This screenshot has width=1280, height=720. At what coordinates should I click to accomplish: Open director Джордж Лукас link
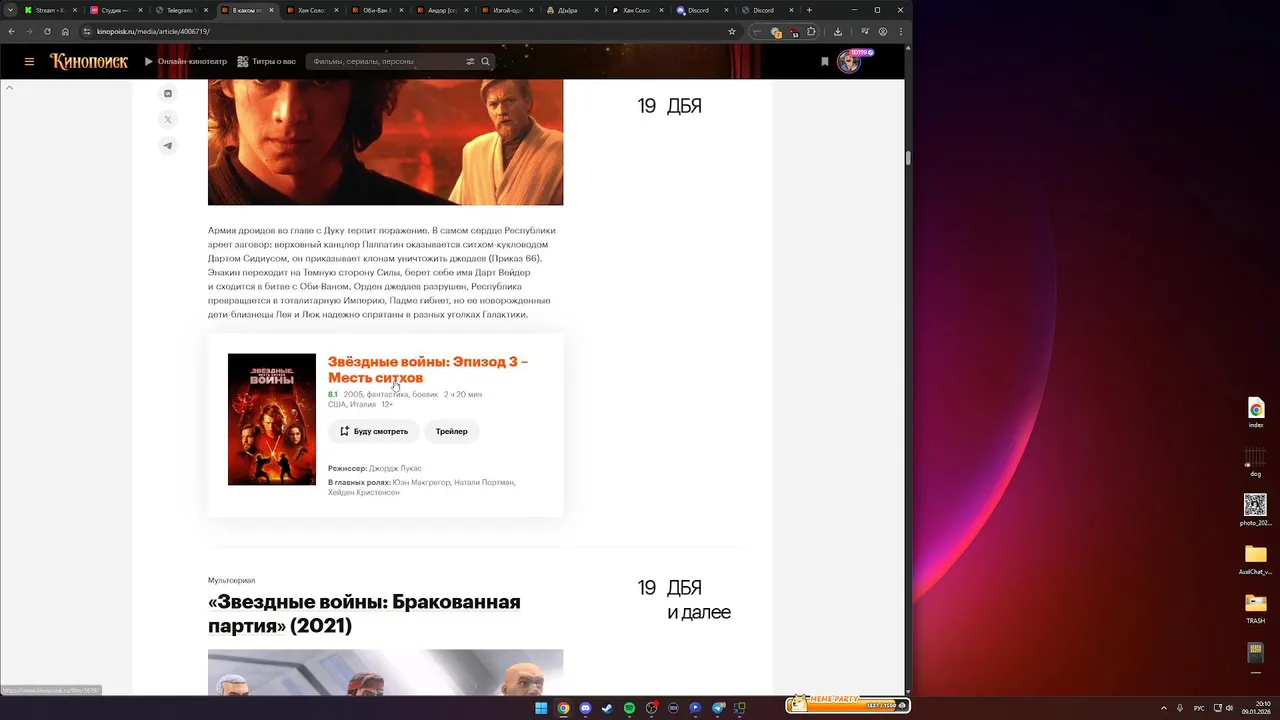395,468
